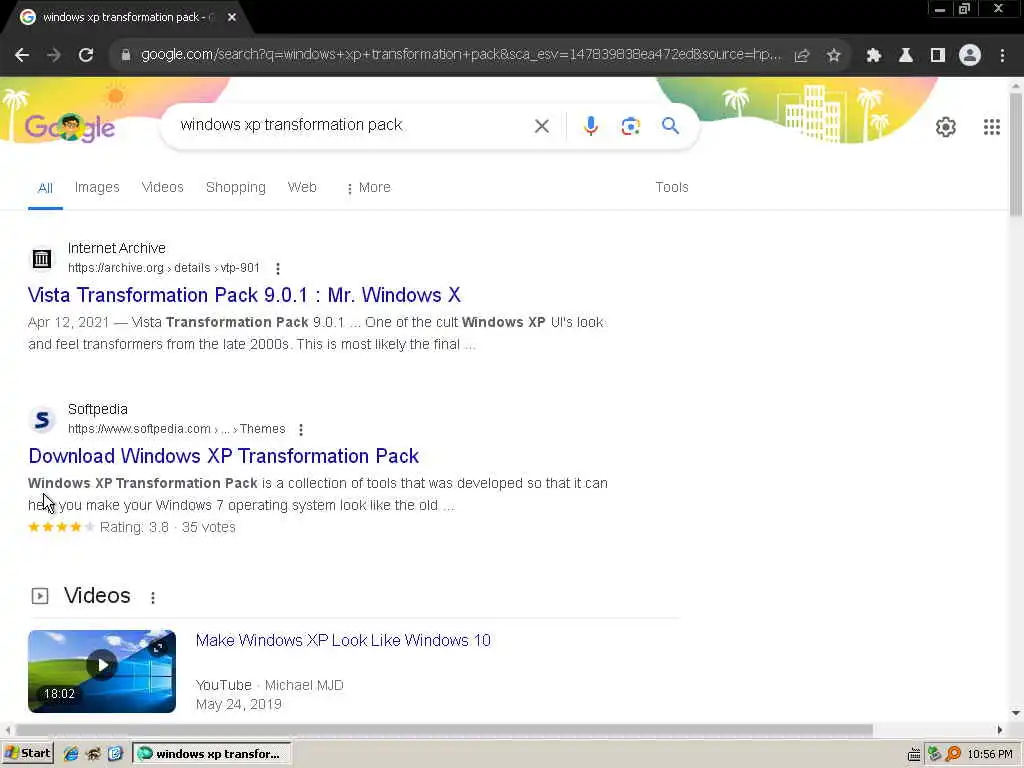Select the windows xp transformation pack browser tab

tap(124, 18)
